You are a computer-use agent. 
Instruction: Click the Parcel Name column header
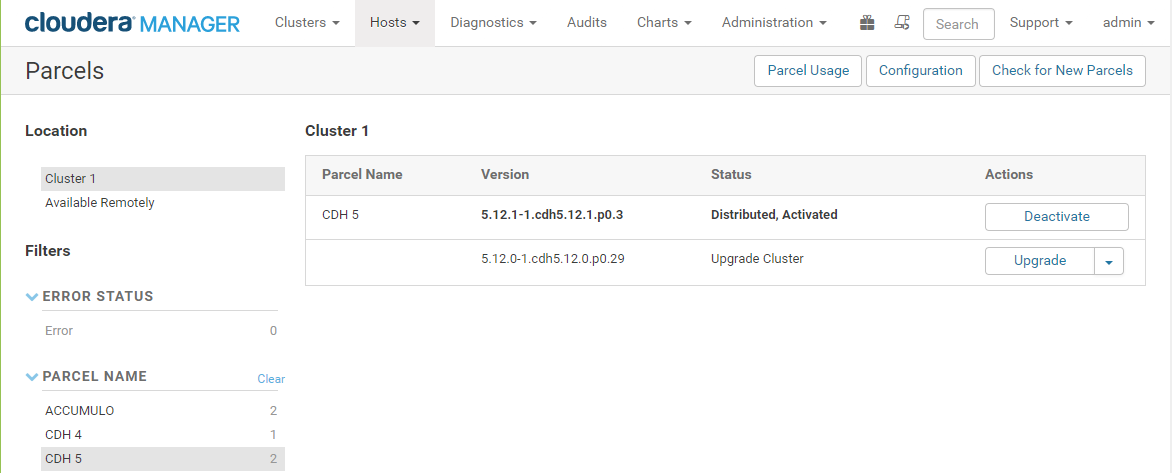(363, 174)
